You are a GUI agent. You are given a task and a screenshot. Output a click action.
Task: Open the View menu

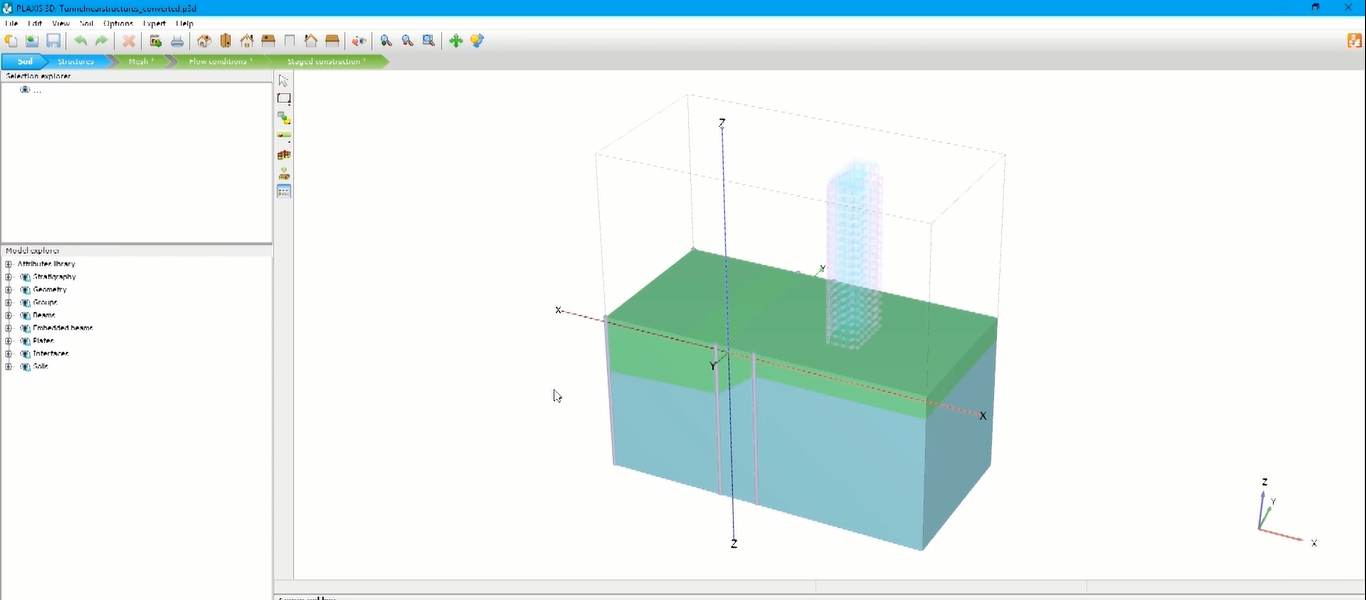click(61, 23)
